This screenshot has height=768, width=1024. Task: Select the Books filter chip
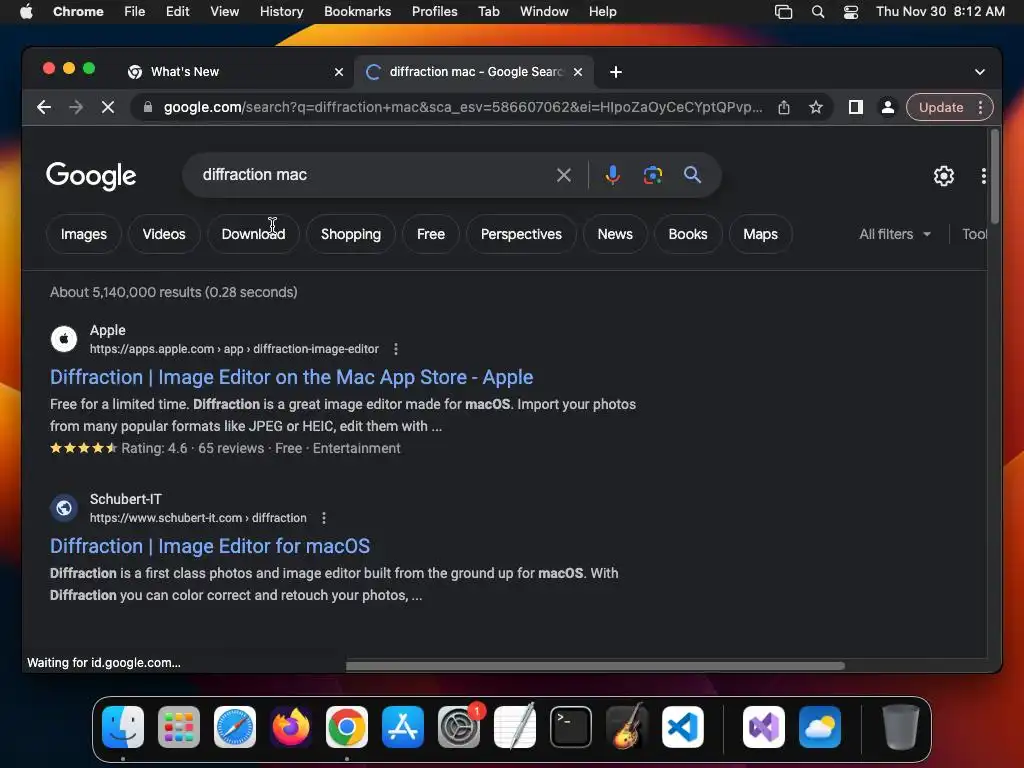[x=688, y=234]
